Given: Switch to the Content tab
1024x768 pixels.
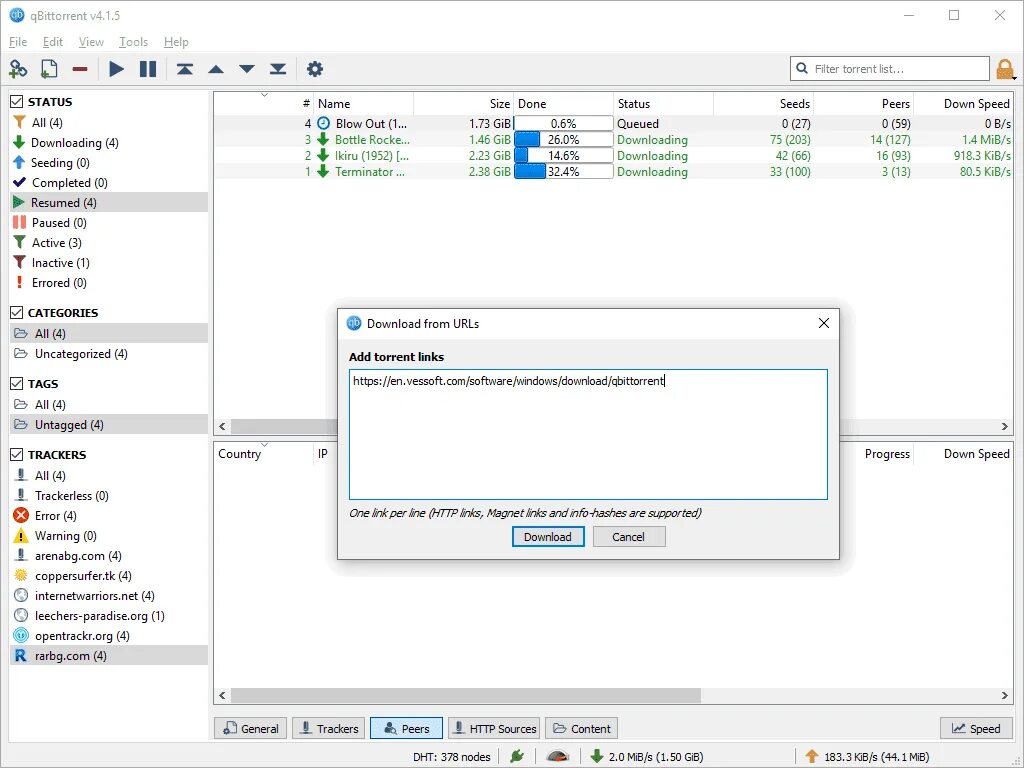Looking at the screenshot, I should [581, 728].
